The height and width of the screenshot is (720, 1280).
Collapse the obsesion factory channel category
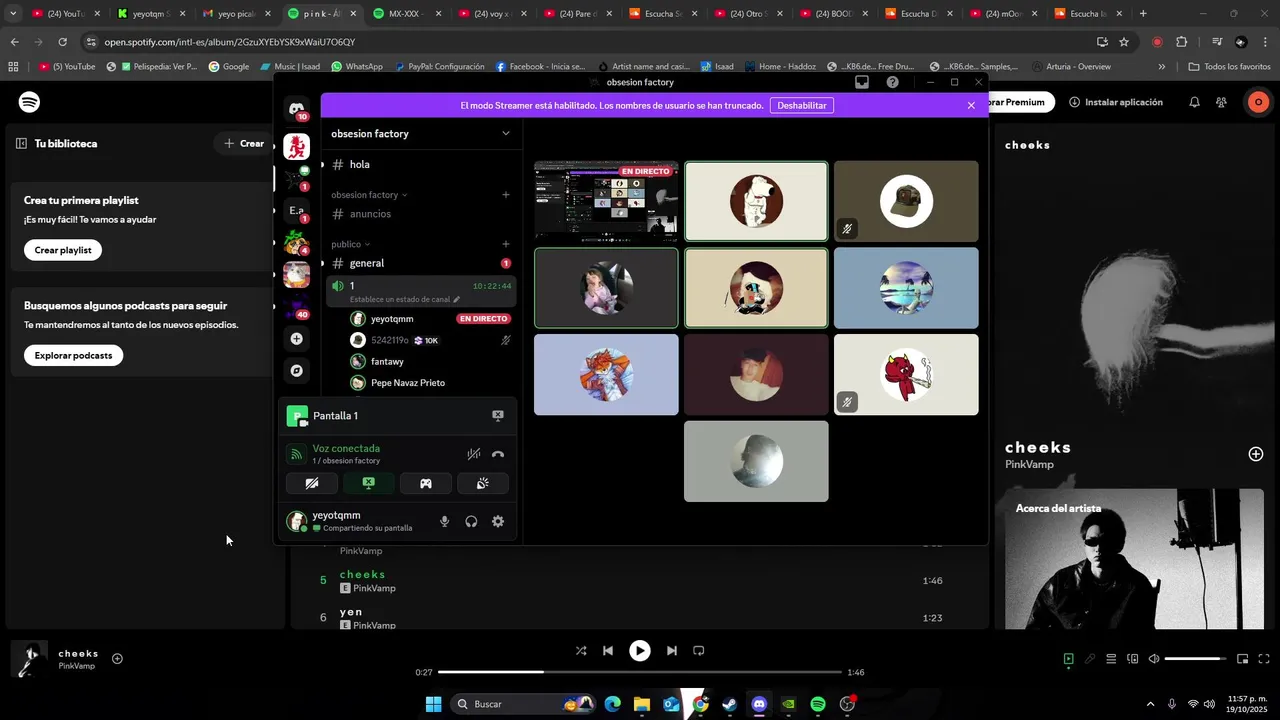tap(370, 195)
